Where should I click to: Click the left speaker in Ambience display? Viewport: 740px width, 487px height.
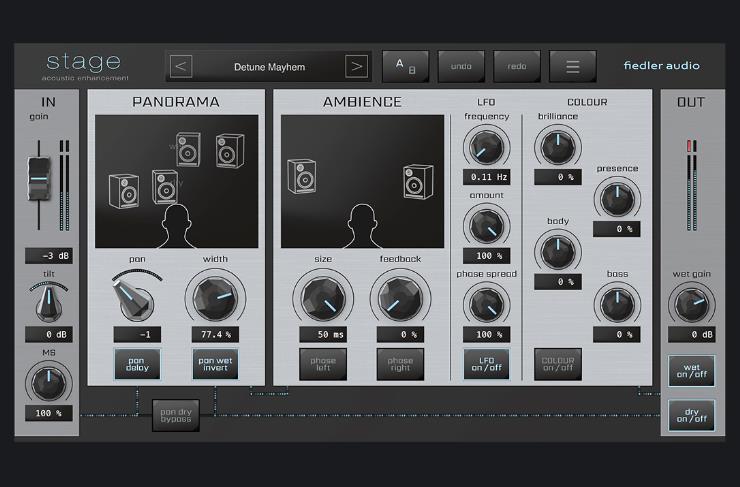pyautogui.click(x=302, y=176)
